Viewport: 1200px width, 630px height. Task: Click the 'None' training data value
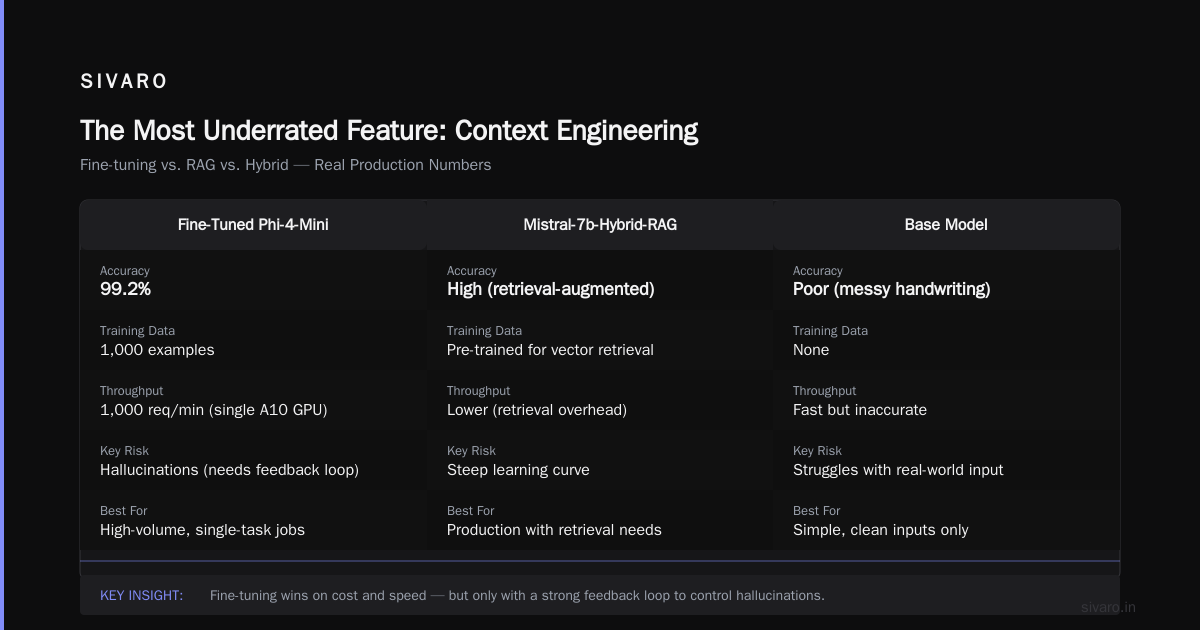[811, 350]
